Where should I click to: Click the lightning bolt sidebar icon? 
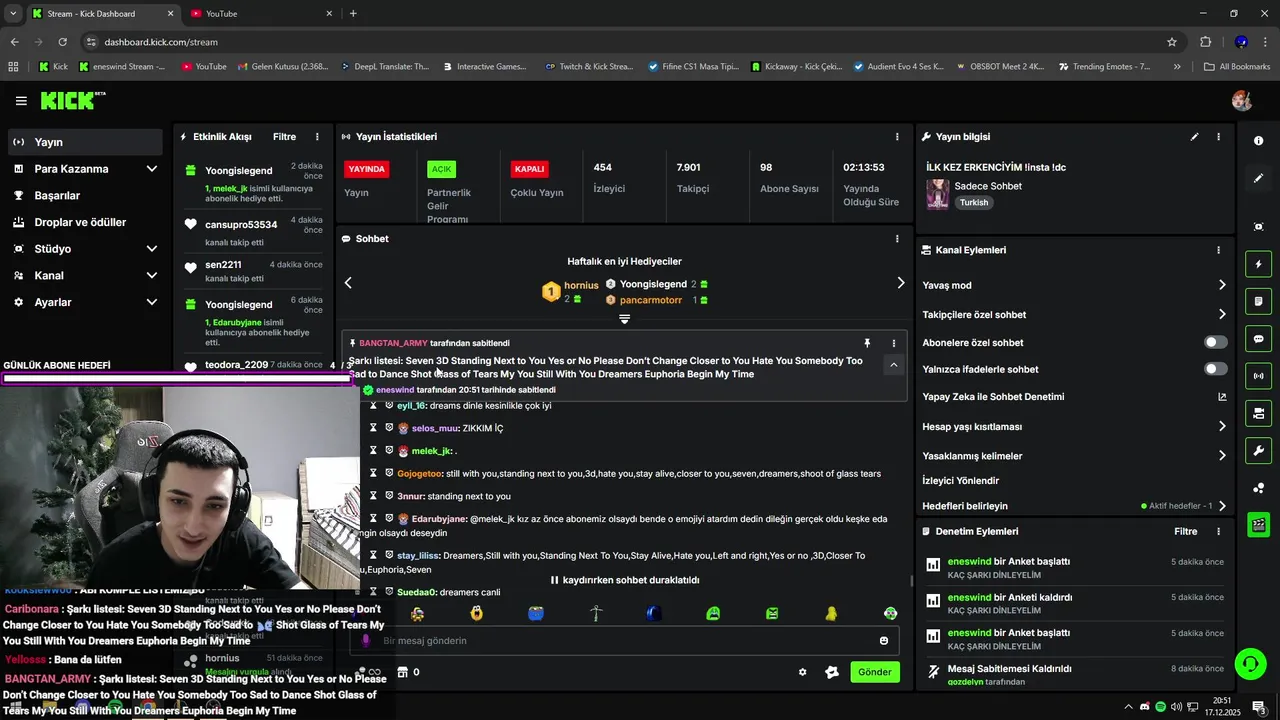click(1258, 264)
